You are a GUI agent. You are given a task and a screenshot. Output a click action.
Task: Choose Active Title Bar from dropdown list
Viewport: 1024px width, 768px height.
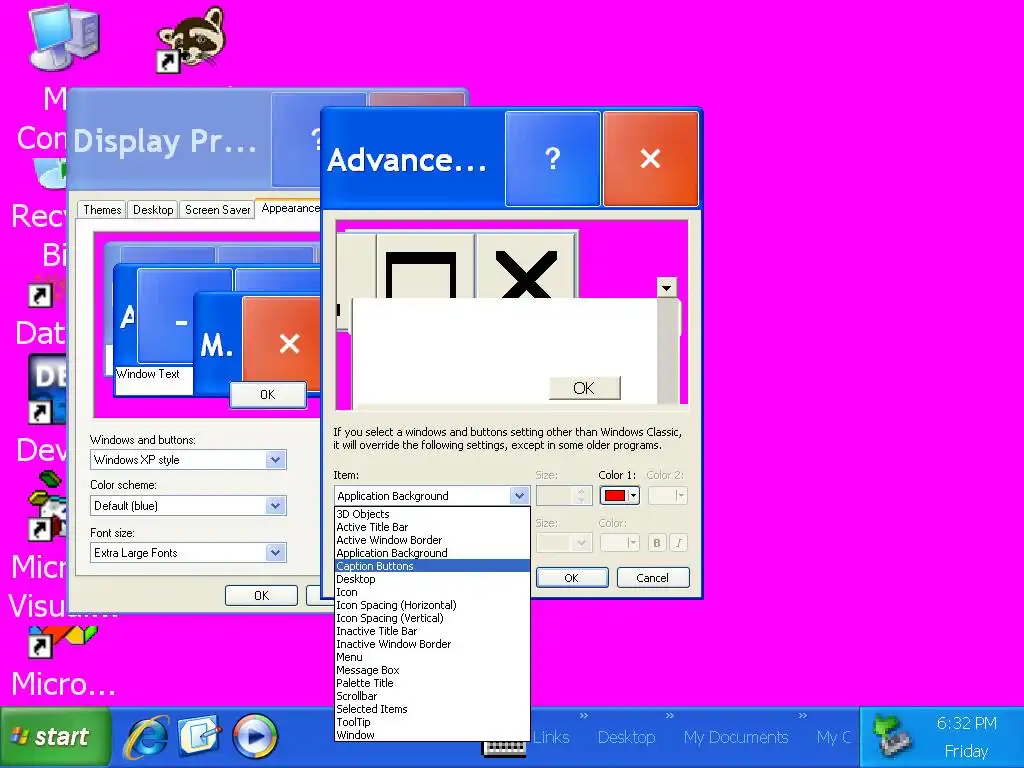432,527
